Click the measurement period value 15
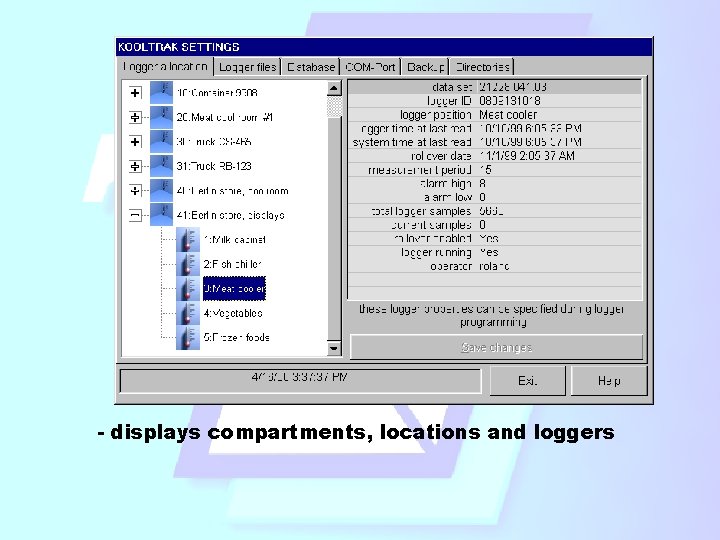Image resolution: width=720 pixels, height=540 pixels. coord(485,169)
